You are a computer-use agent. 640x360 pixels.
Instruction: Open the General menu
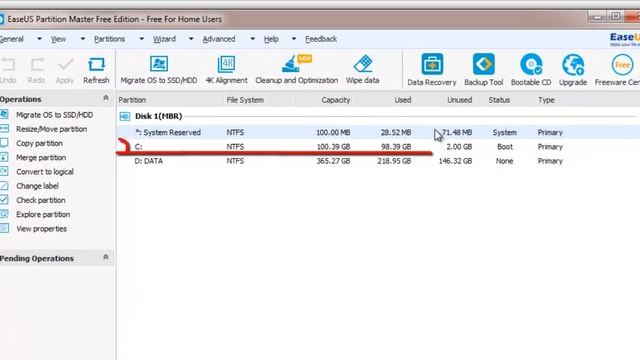pos(12,39)
